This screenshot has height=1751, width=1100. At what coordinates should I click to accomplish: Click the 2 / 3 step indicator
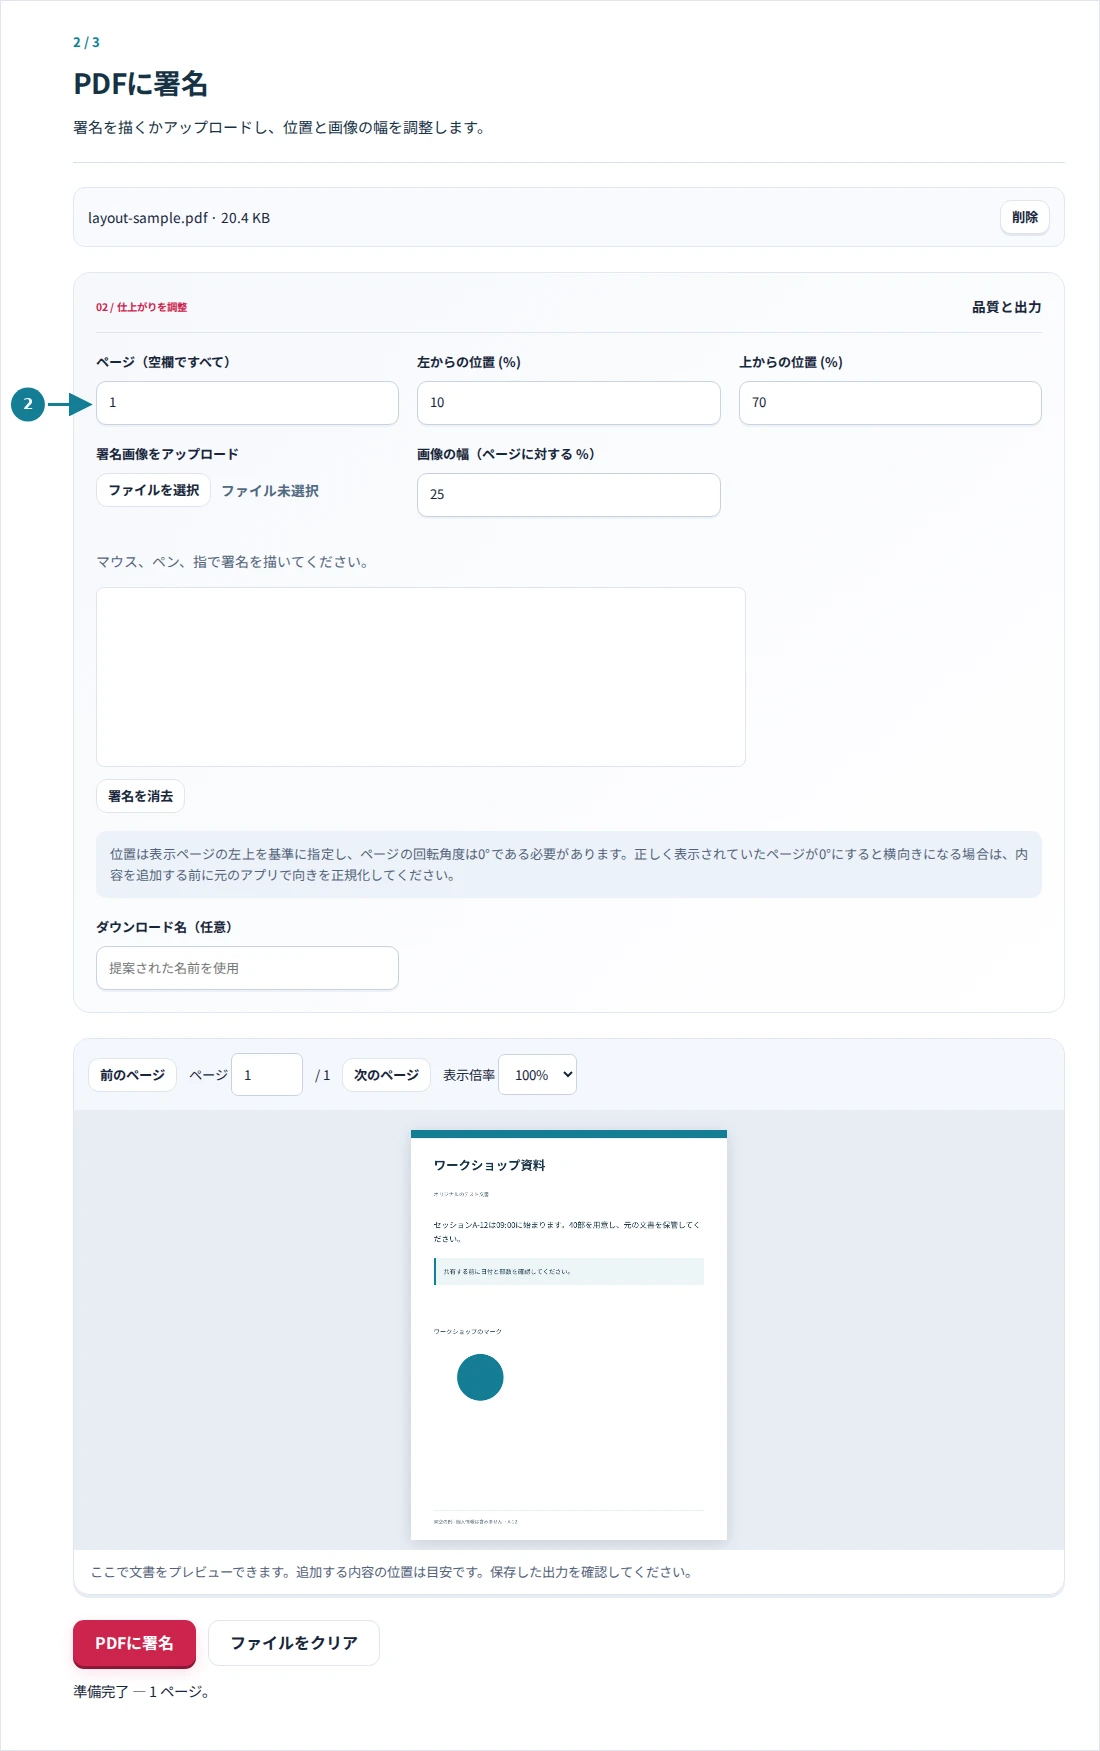pos(86,42)
